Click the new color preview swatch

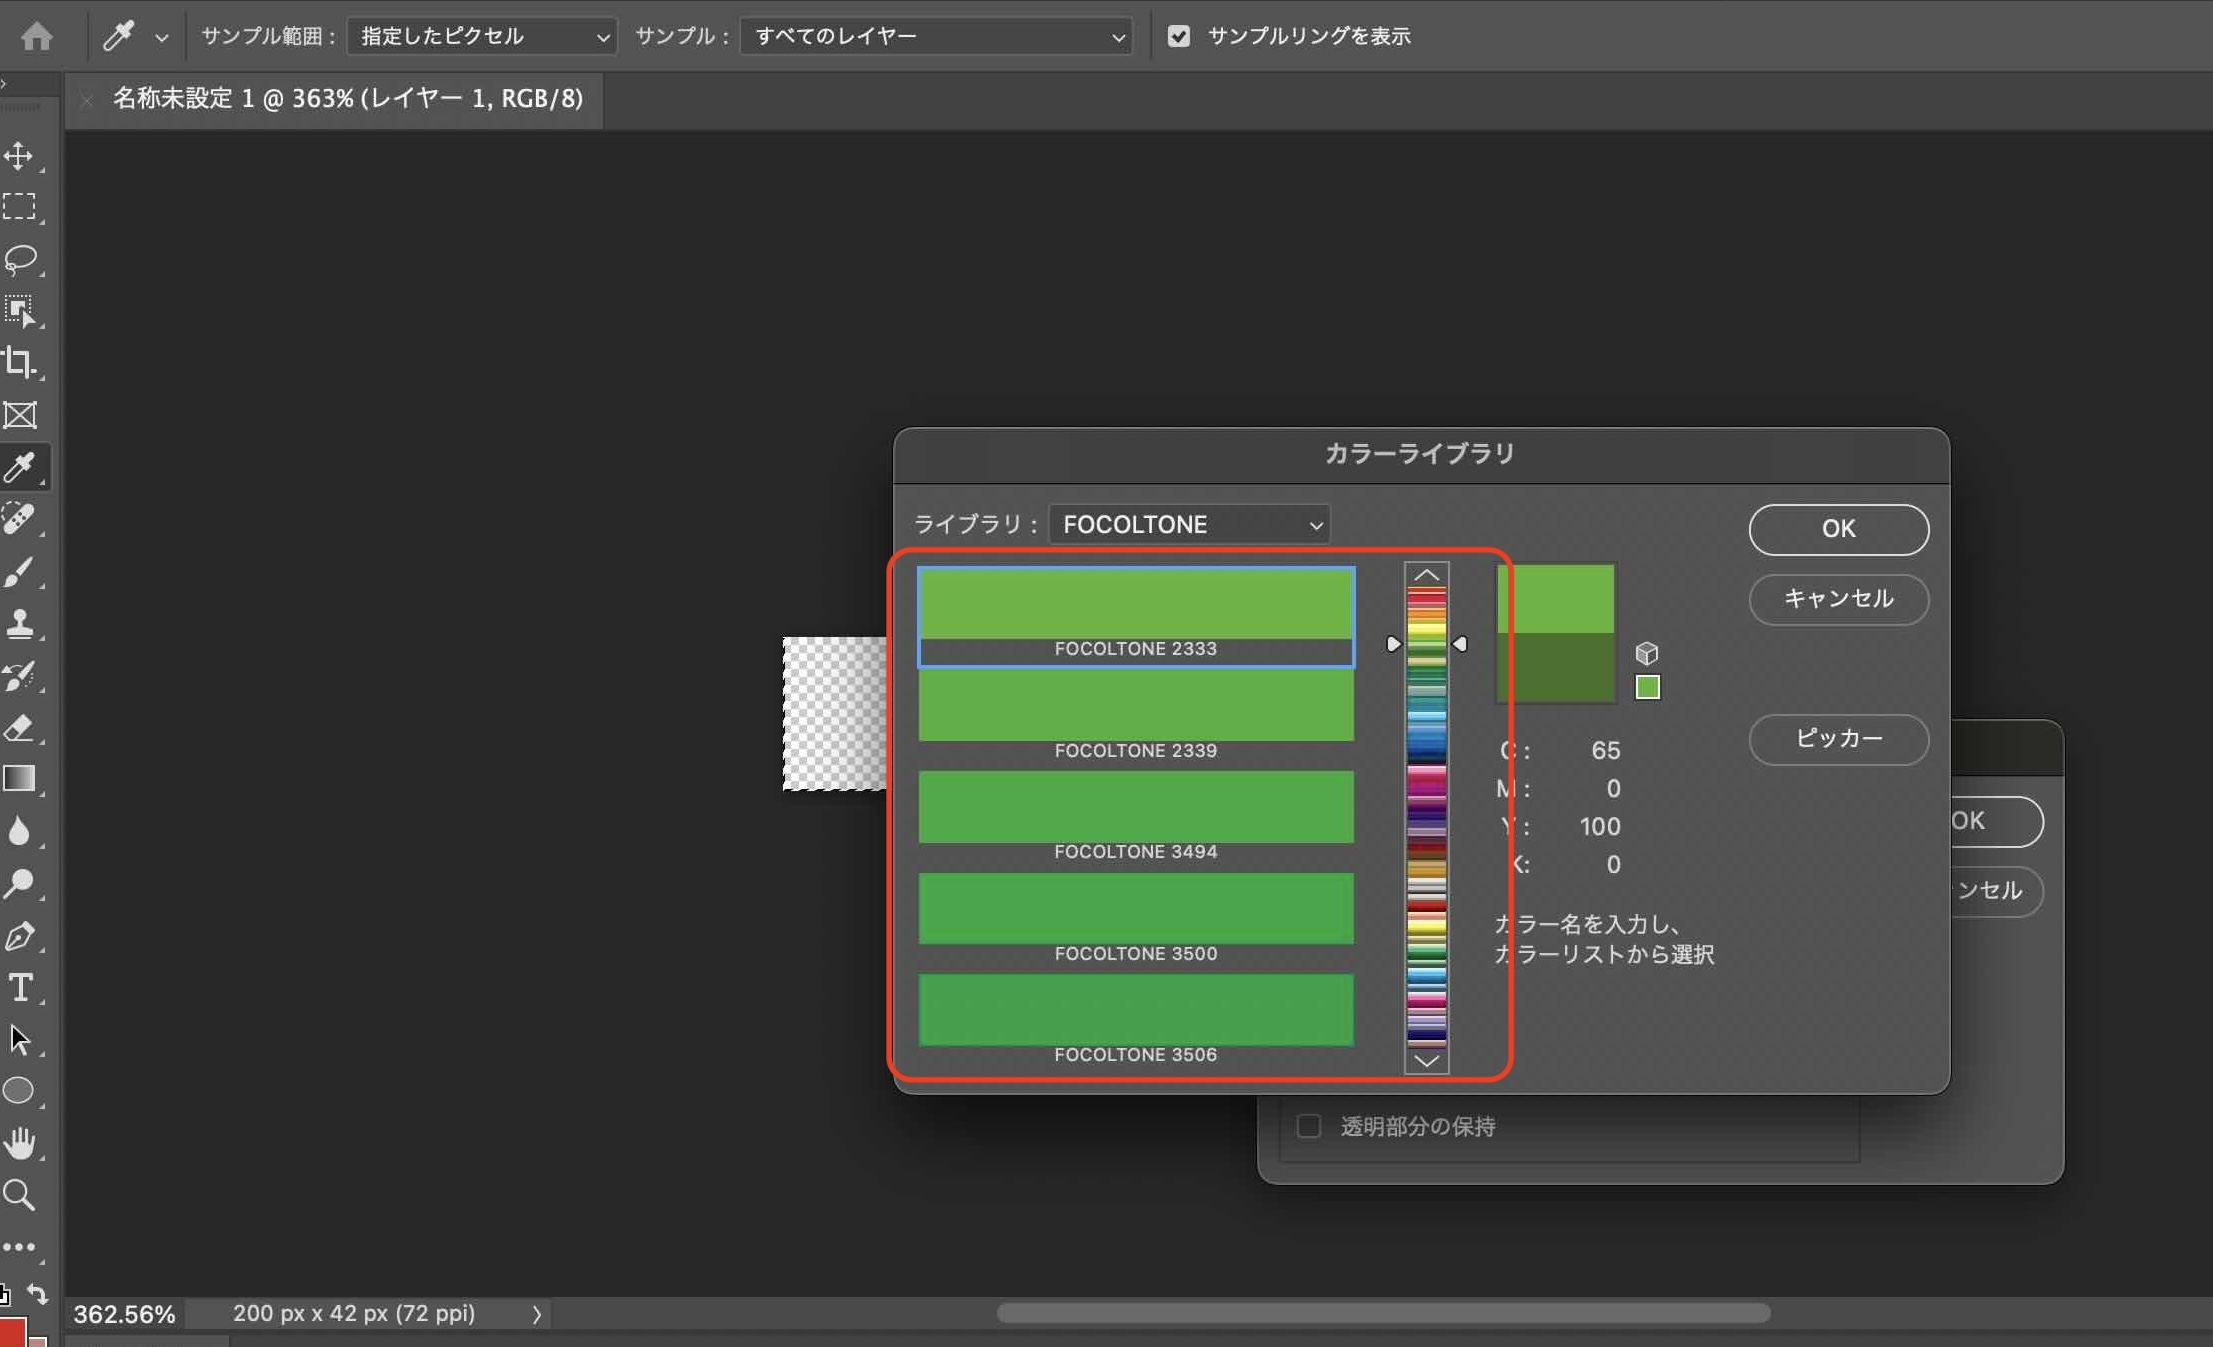tap(1555, 599)
